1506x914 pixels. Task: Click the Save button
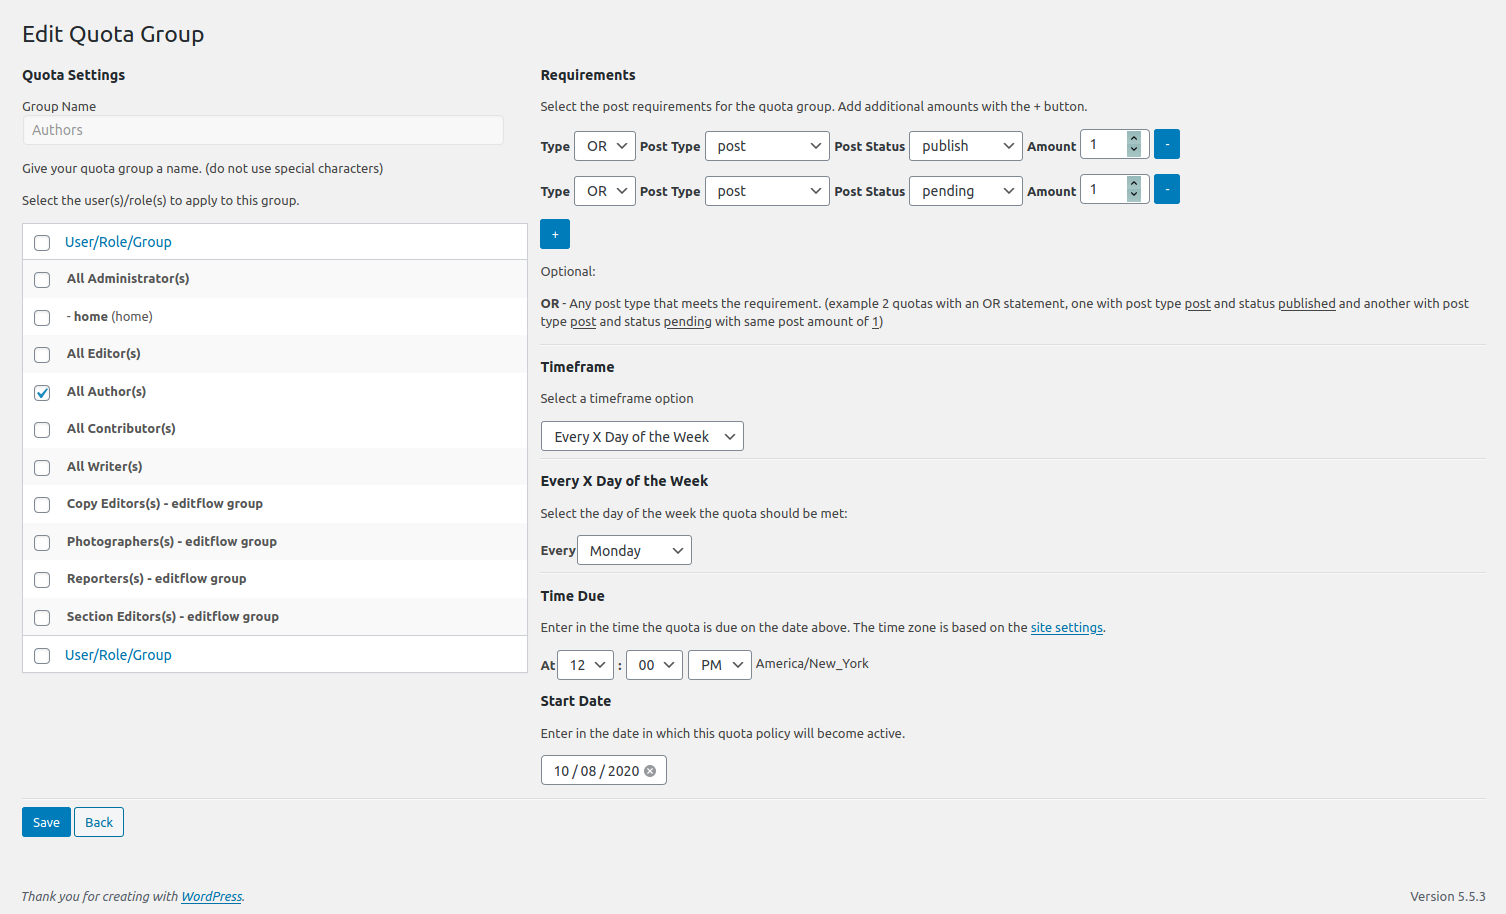[x=46, y=822]
